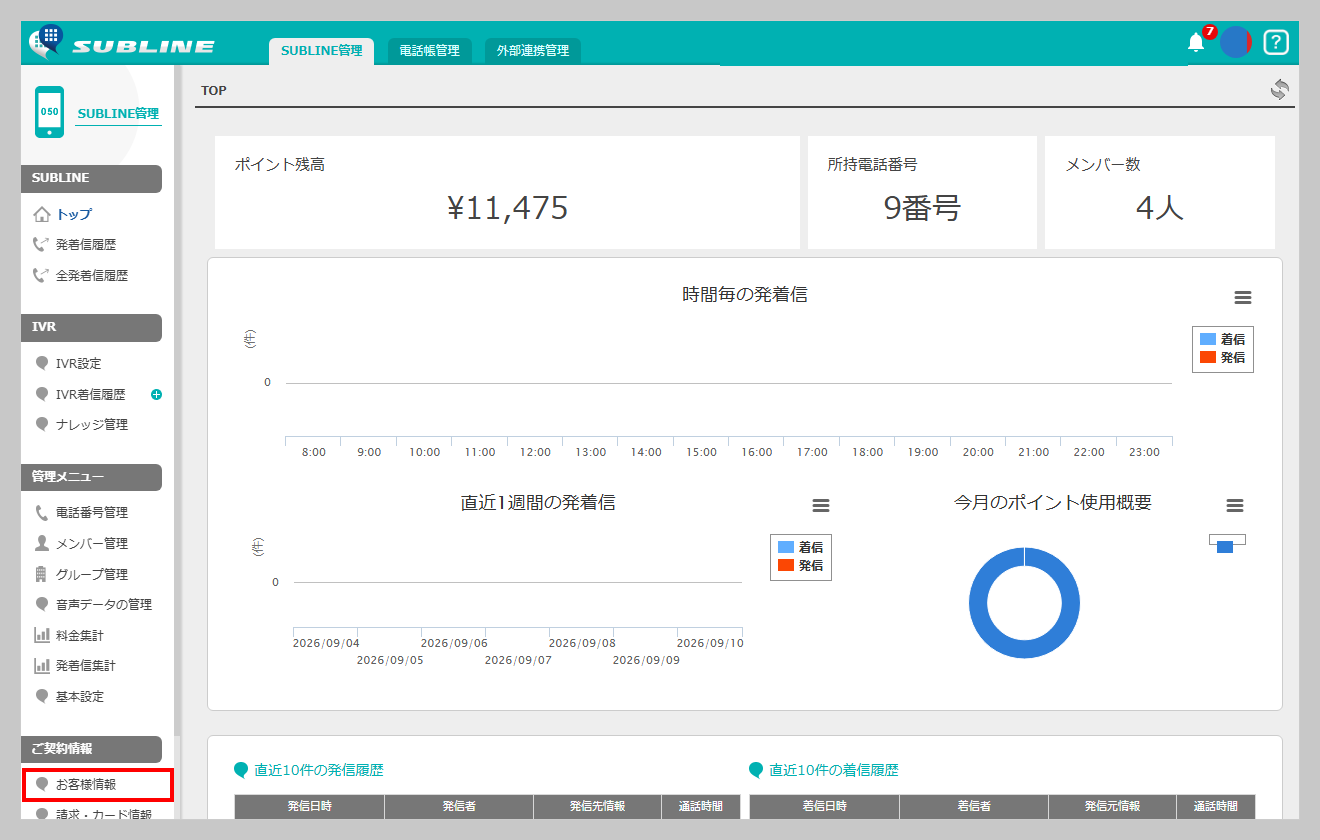Switch to the SUBLINE管理 tab
This screenshot has width=1320, height=840.
coord(321,50)
